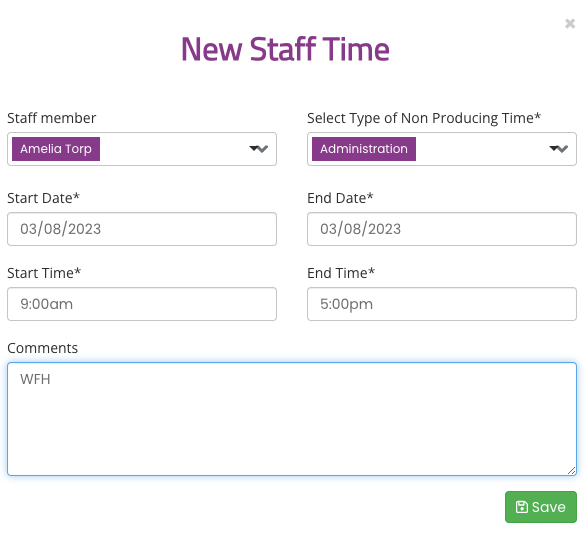Click empty area of Staff member combo box
The width and height of the screenshot is (586, 535).
(174, 149)
